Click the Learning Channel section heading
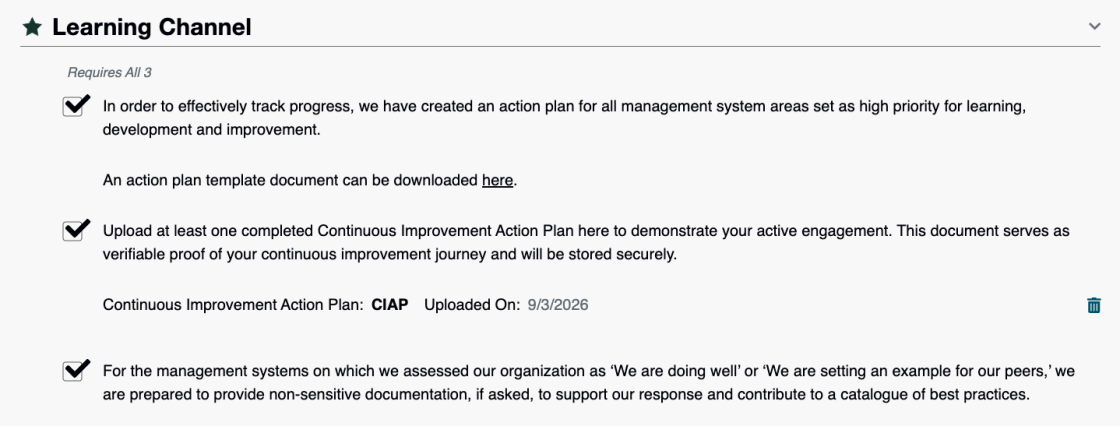 [151, 27]
